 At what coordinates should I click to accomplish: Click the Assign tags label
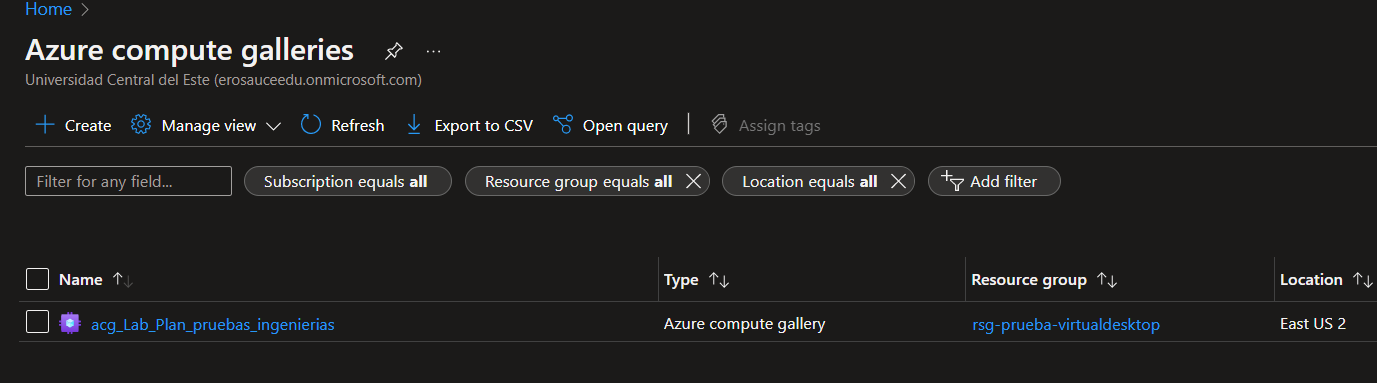[x=780, y=125]
